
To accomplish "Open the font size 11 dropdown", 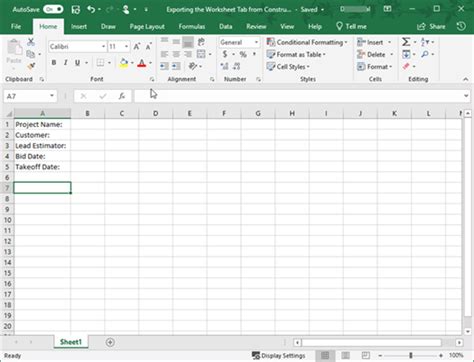I will coord(126,47).
